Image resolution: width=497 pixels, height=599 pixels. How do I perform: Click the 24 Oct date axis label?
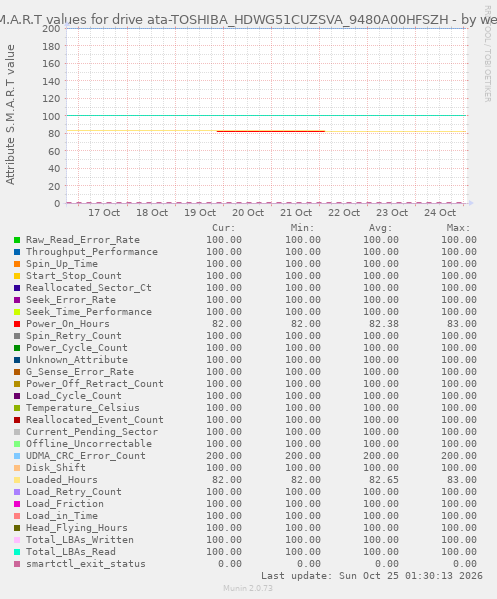440,213
